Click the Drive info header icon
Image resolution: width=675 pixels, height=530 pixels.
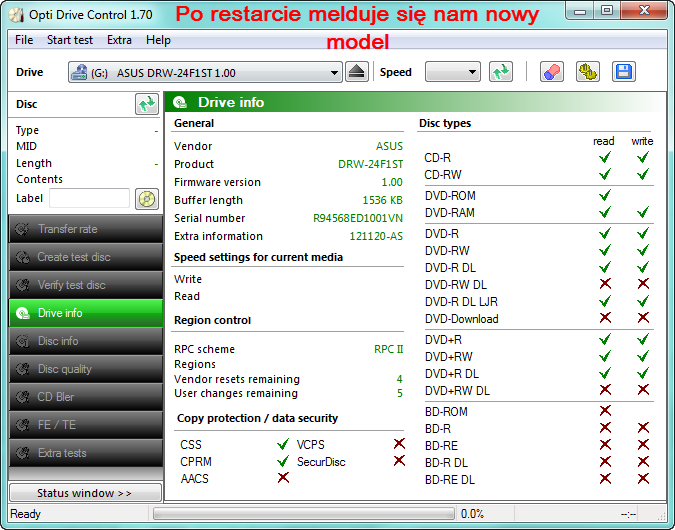(x=180, y=102)
